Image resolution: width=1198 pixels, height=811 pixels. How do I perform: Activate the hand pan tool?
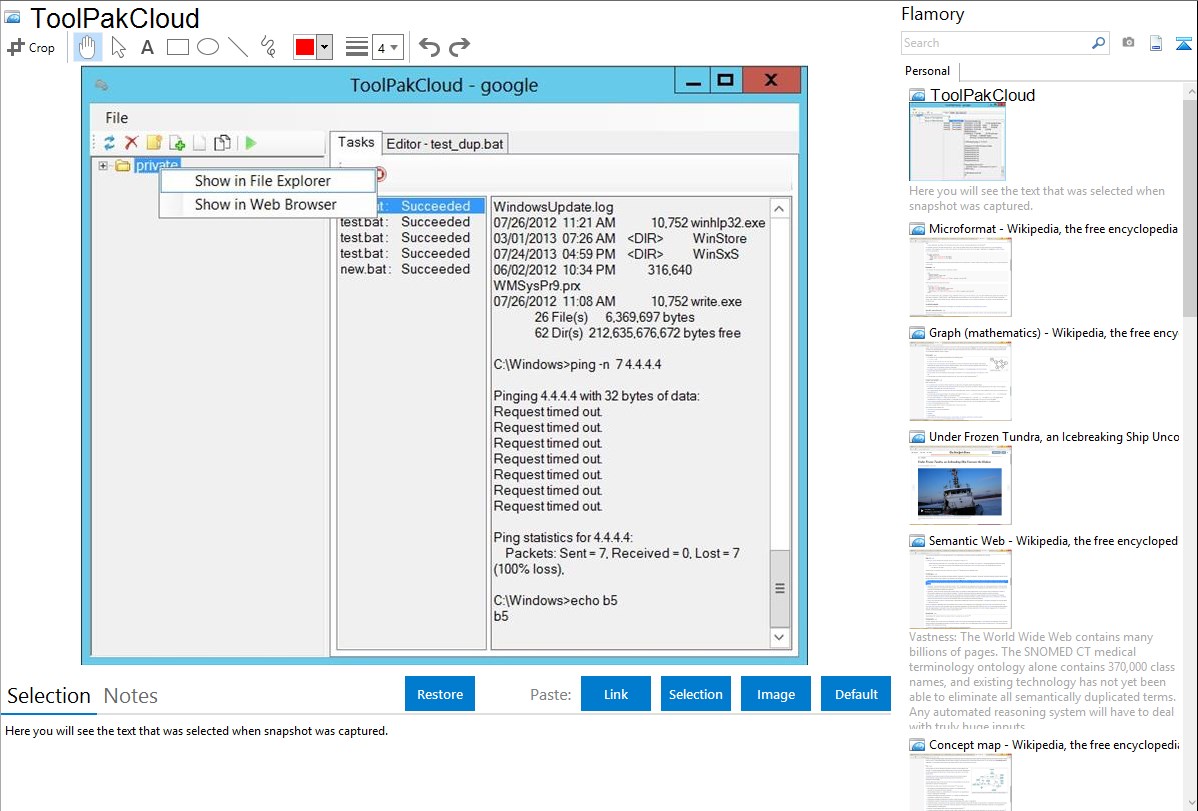point(87,47)
